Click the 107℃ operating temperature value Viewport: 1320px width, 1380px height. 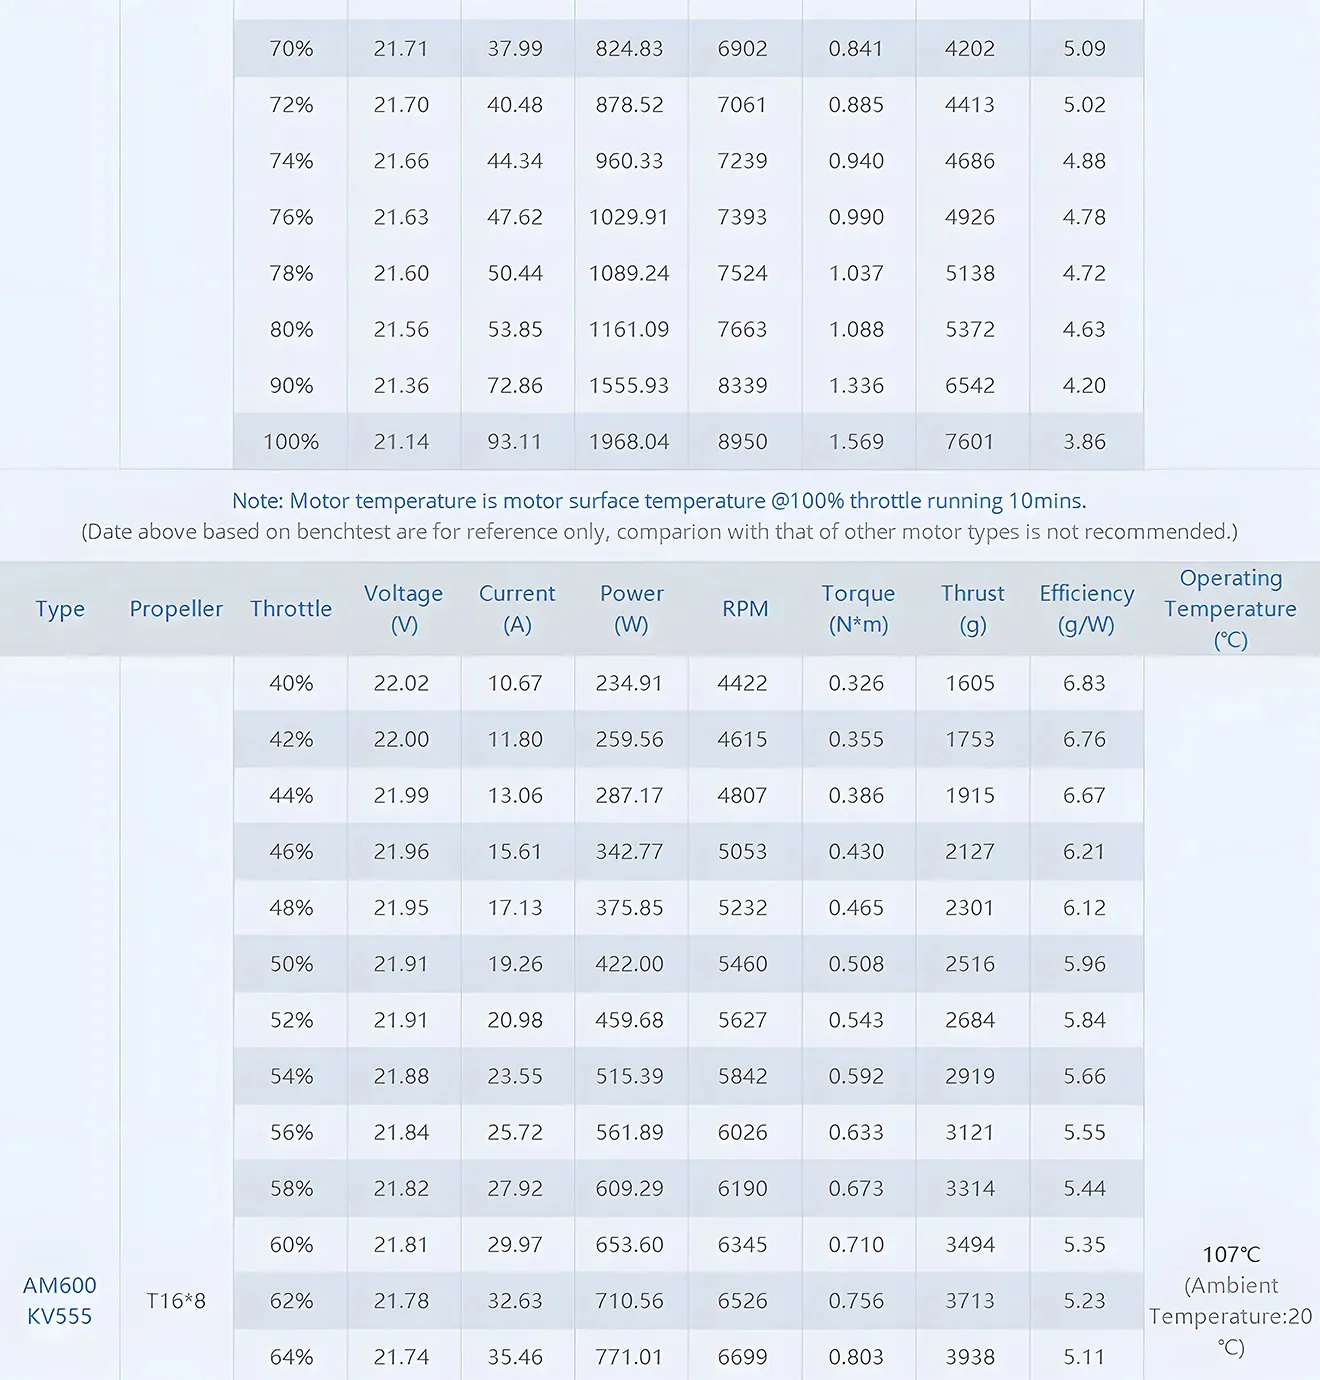1231,1255
